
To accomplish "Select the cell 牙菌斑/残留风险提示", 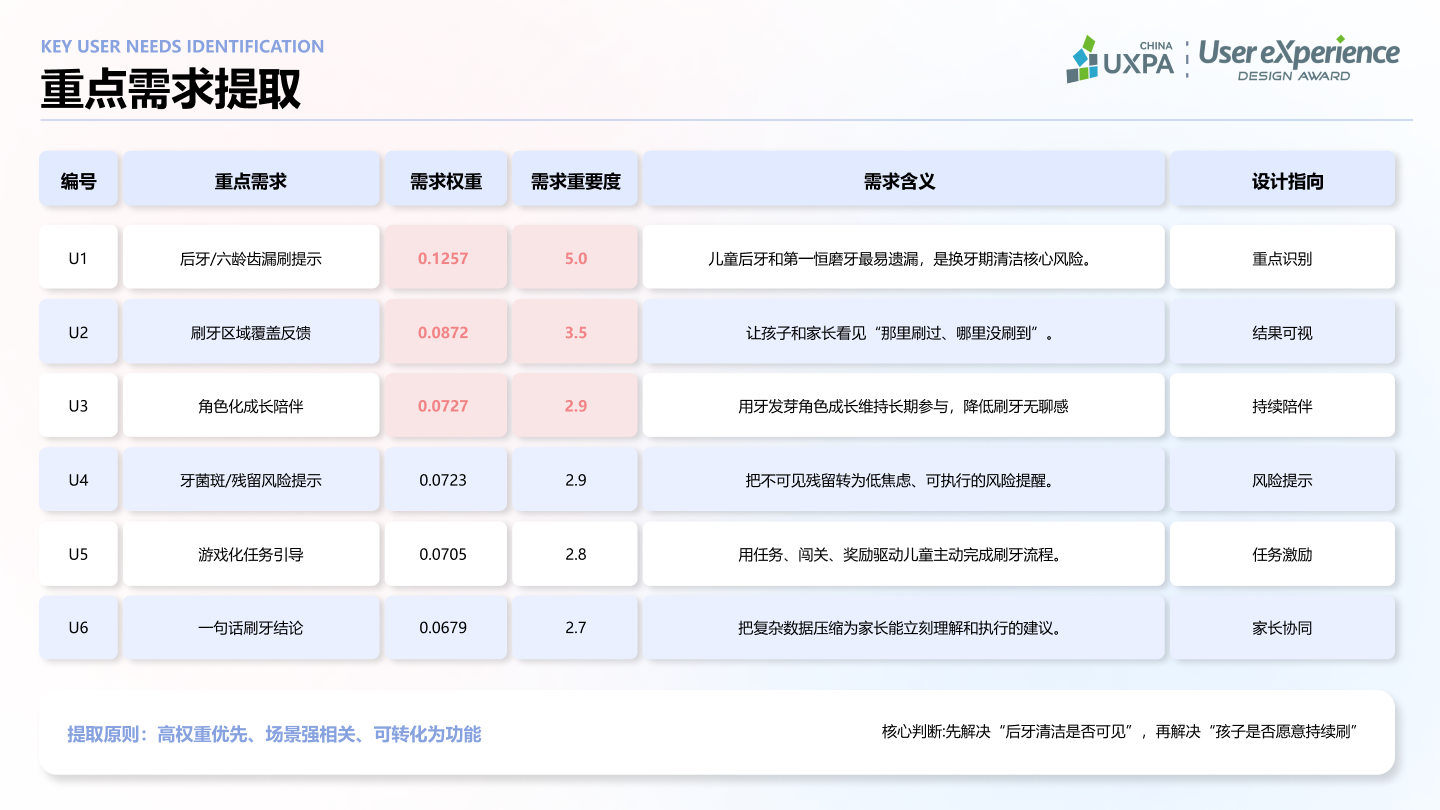I will pyautogui.click(x=251, y=480).
